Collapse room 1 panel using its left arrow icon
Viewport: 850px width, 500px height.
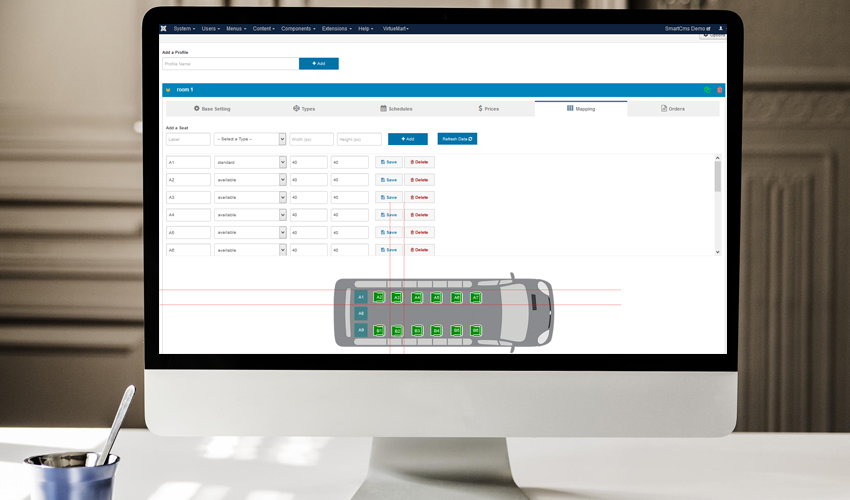click(168, 90)
